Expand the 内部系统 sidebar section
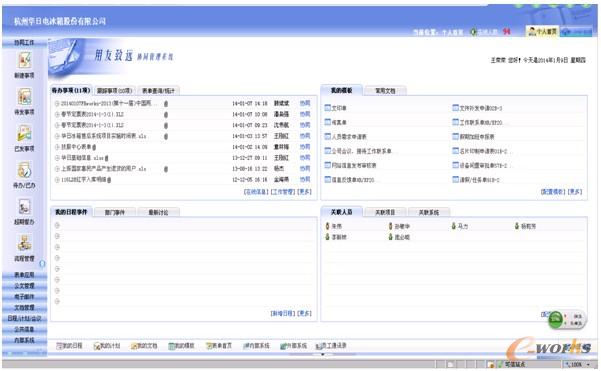The image size is (601, 371). (x=24, y=340)
